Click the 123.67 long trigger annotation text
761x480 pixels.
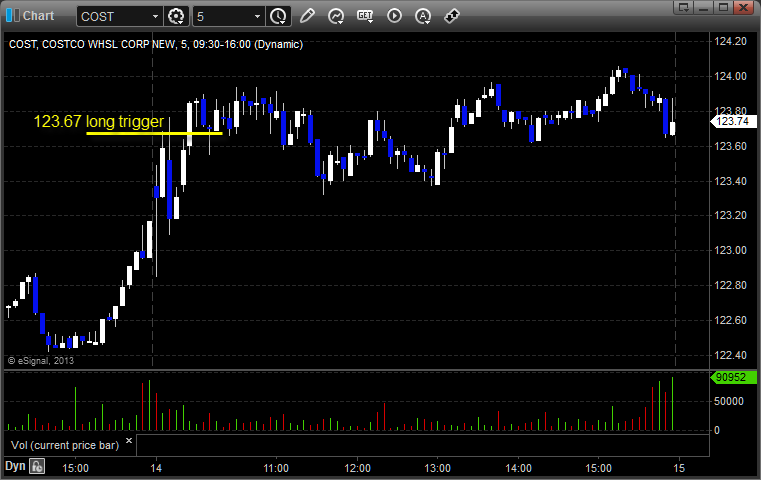coord(99,121)
